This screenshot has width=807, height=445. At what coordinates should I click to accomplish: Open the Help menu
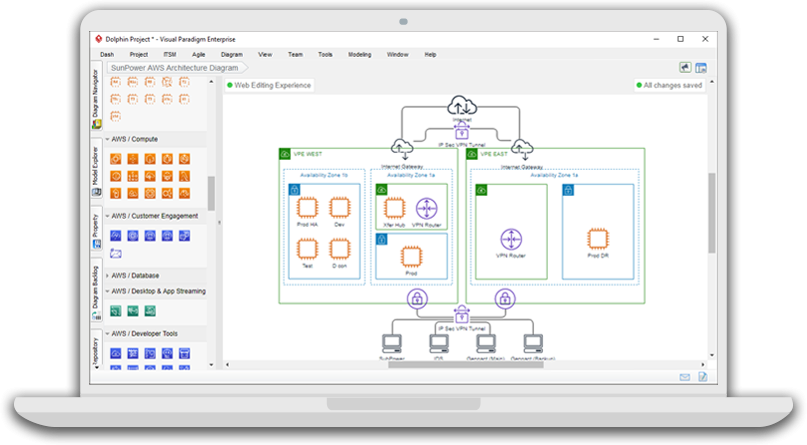click(x=430, y=55)
